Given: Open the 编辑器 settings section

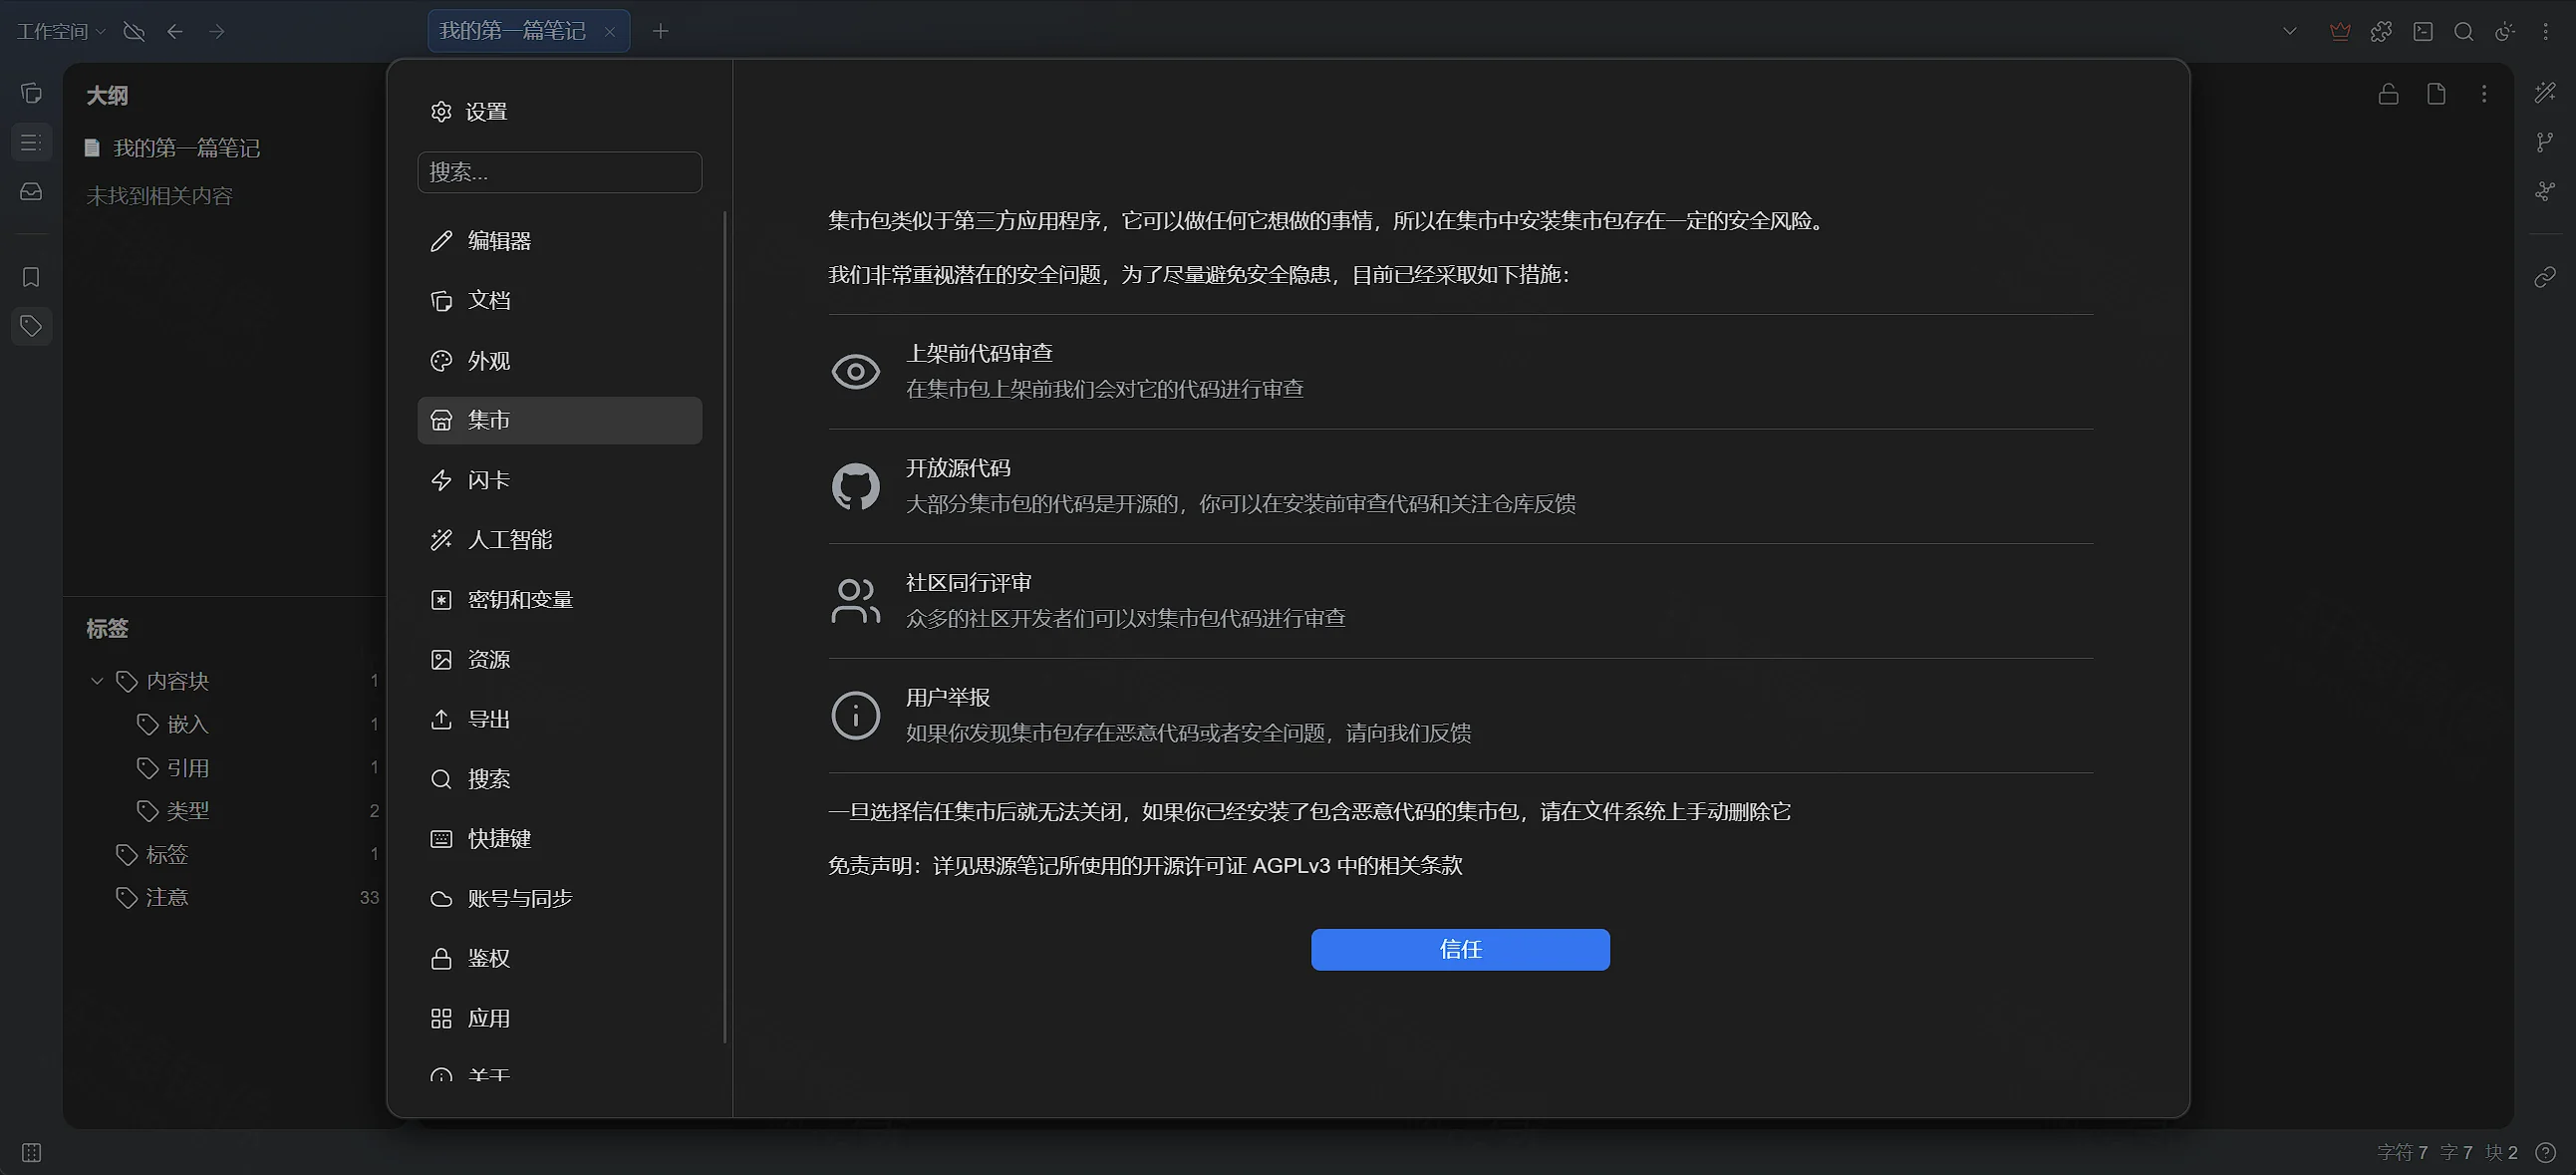Looking at the screenshot, I should tap(559, 241).
